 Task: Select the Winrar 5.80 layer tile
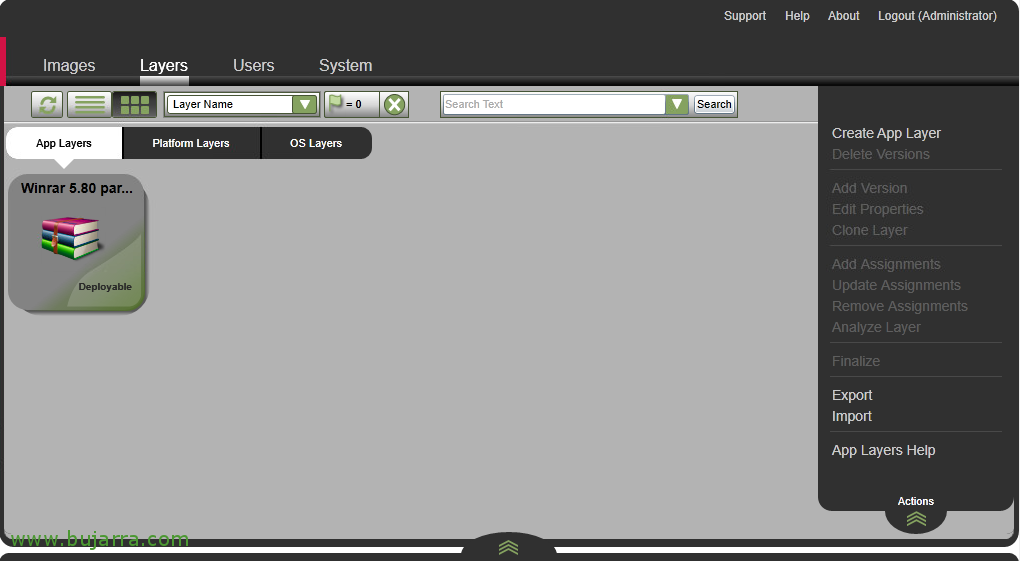click(77, 242)
